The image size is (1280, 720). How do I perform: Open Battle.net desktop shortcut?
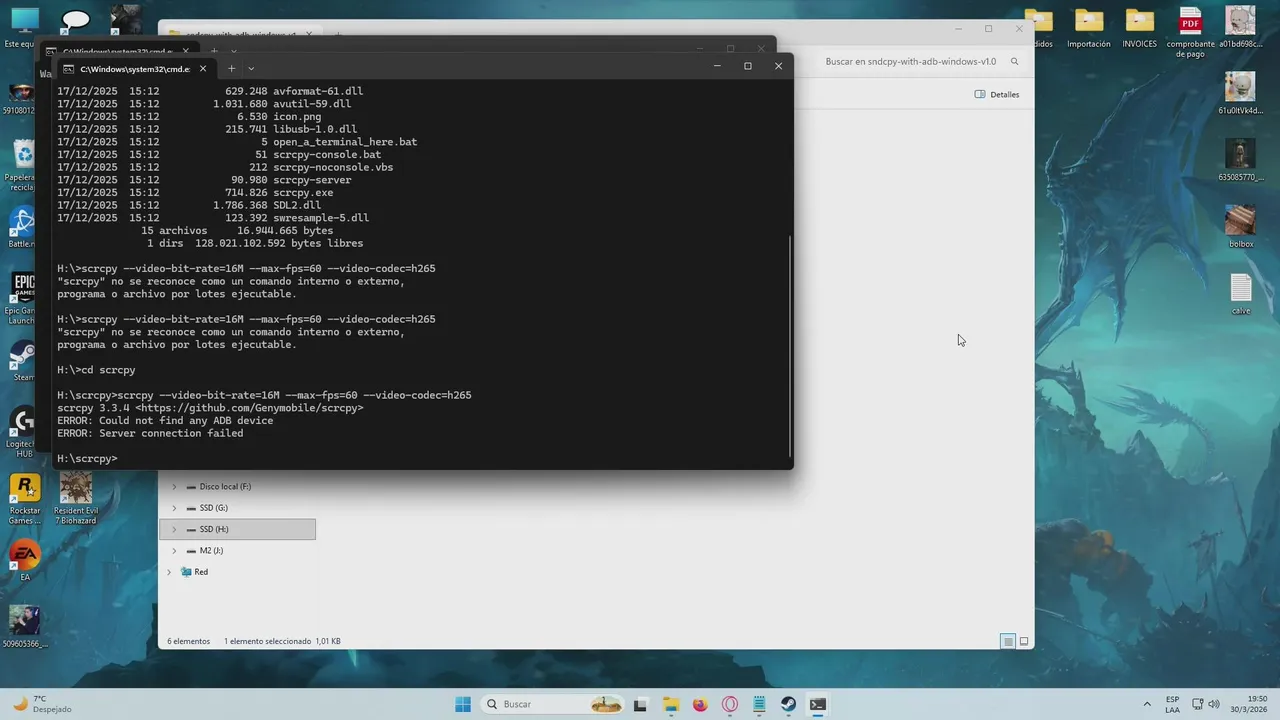[x=24, y=228]
